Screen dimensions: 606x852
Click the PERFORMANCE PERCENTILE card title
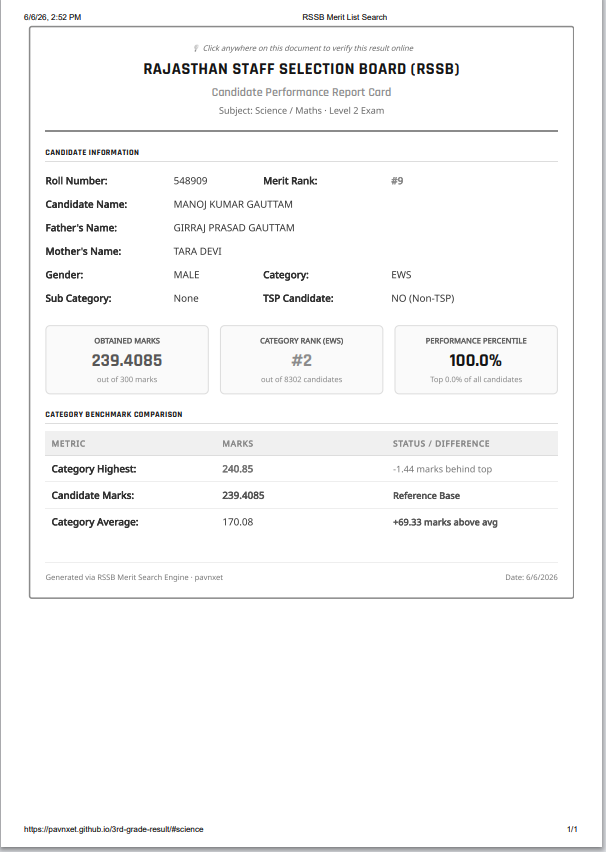[476, 341]
